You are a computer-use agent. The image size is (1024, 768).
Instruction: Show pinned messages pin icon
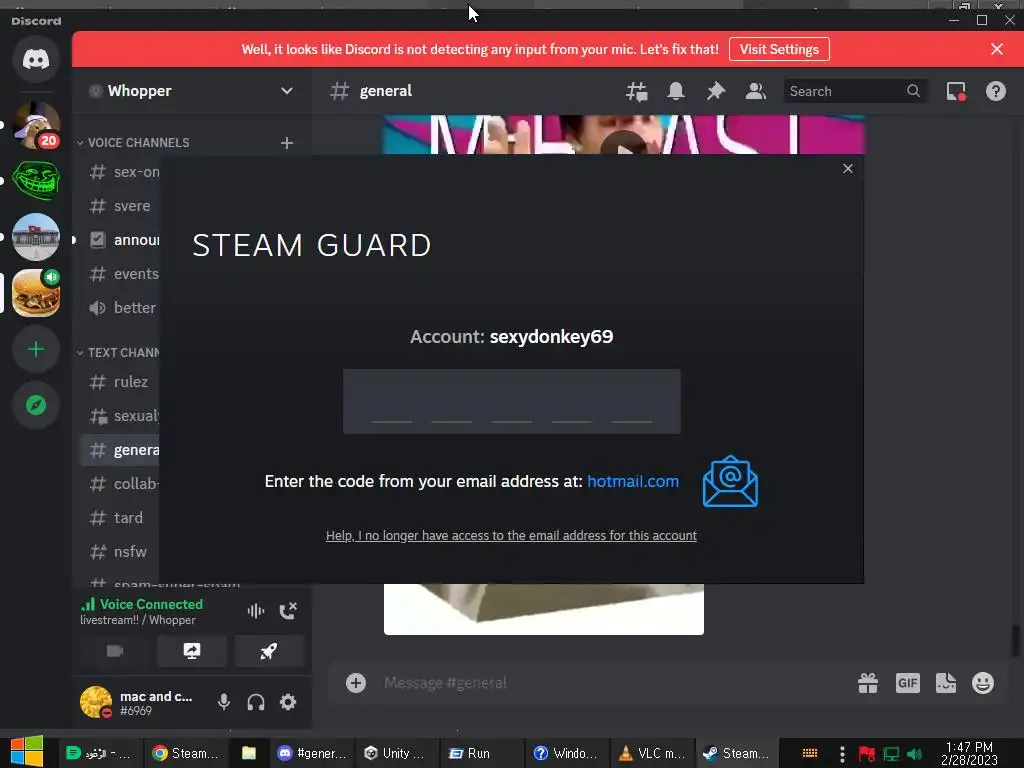coord(716,91)
